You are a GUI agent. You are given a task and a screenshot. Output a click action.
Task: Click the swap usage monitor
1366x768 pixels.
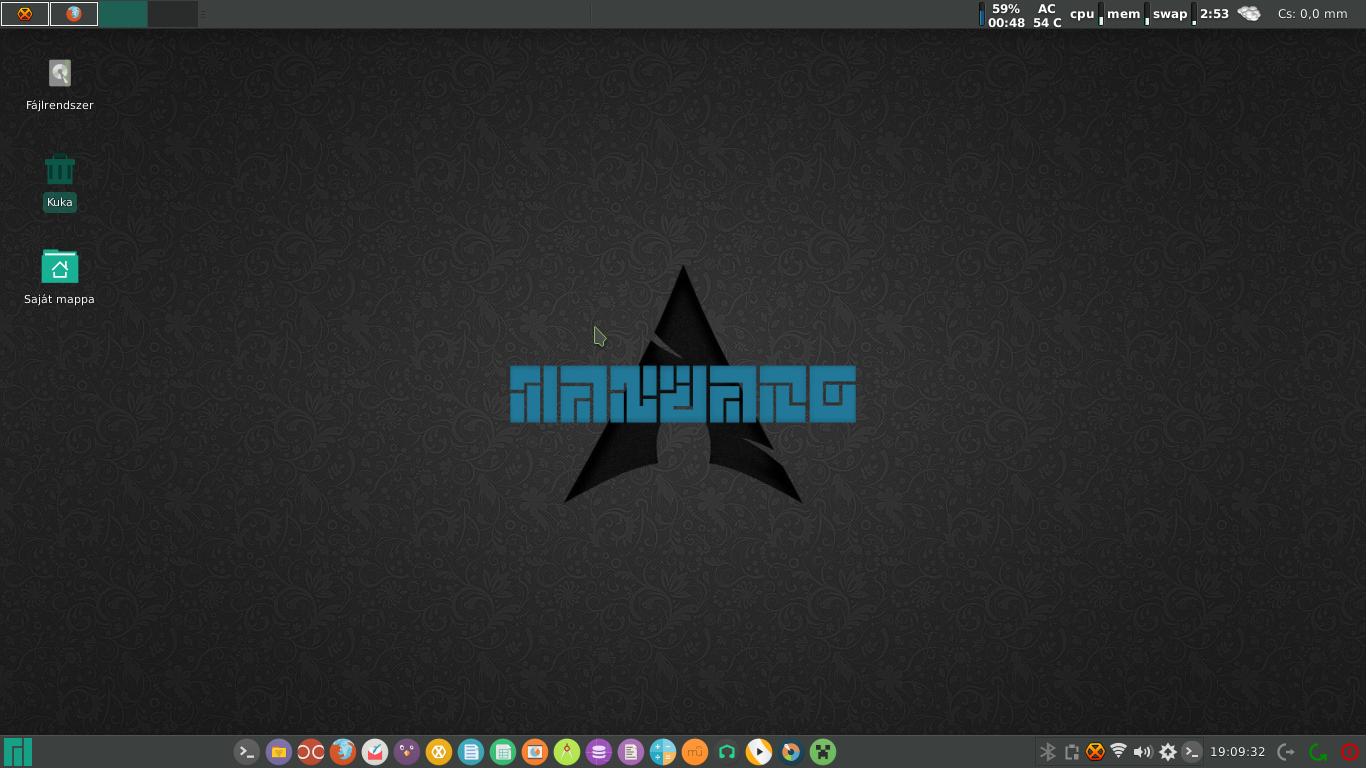[x=1174, y=14]
